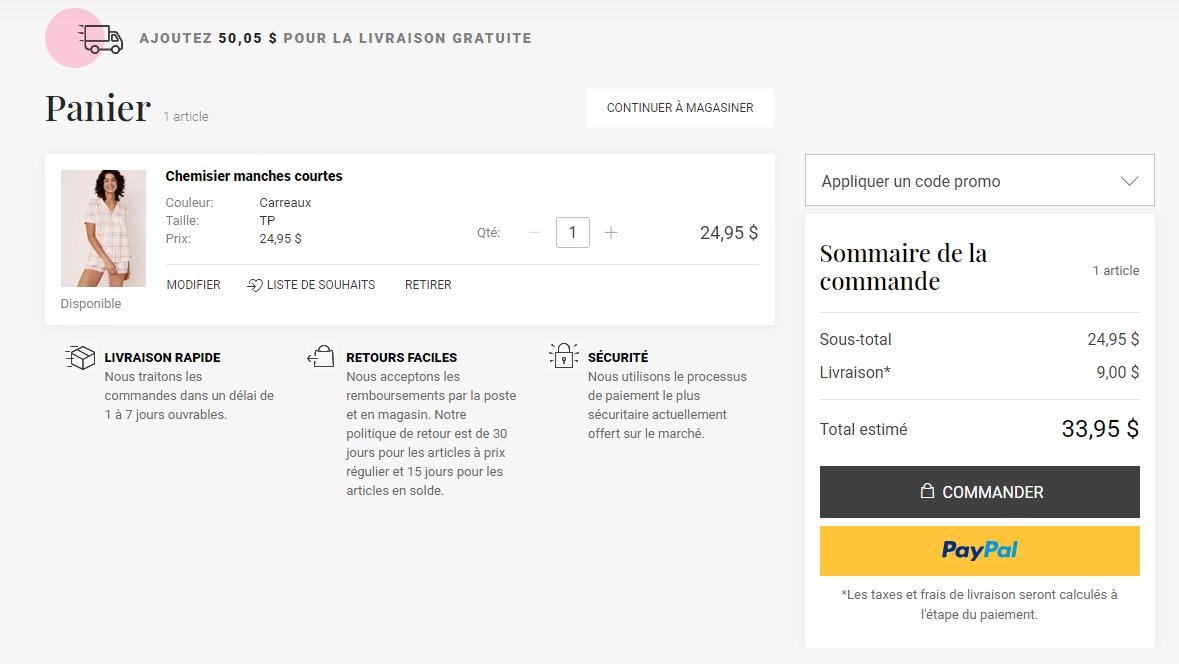The height and width of the screenshot is (664, 1179).
Task: Click the taxes and shipping footnote
Action: tap(979, 605)
